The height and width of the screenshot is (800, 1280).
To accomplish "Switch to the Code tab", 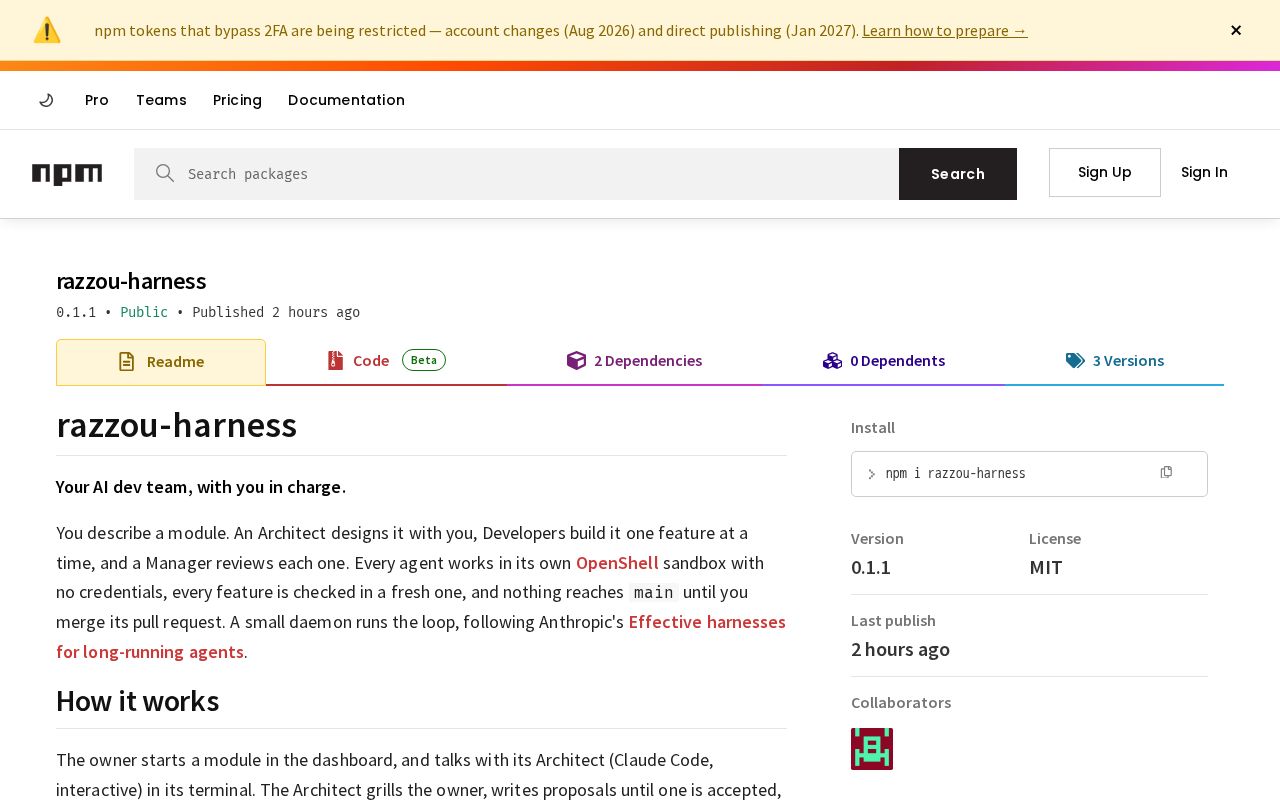I will pyautogui.click(x=386, y=361).
